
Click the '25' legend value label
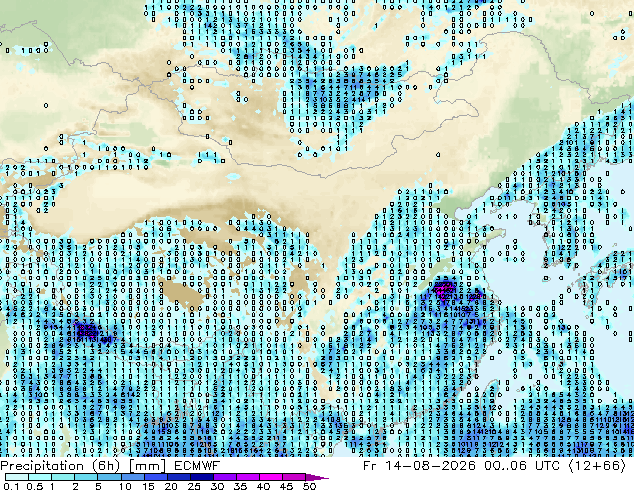[x=194, y=486]
